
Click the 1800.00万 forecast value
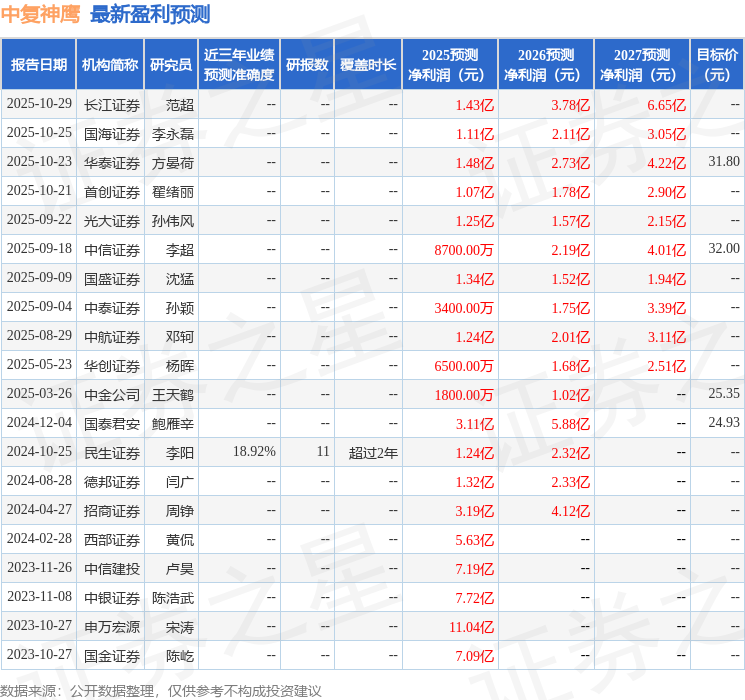point(464,395)
